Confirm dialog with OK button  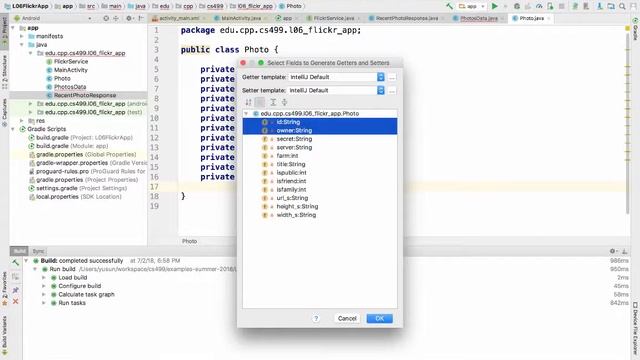(380, 318)
